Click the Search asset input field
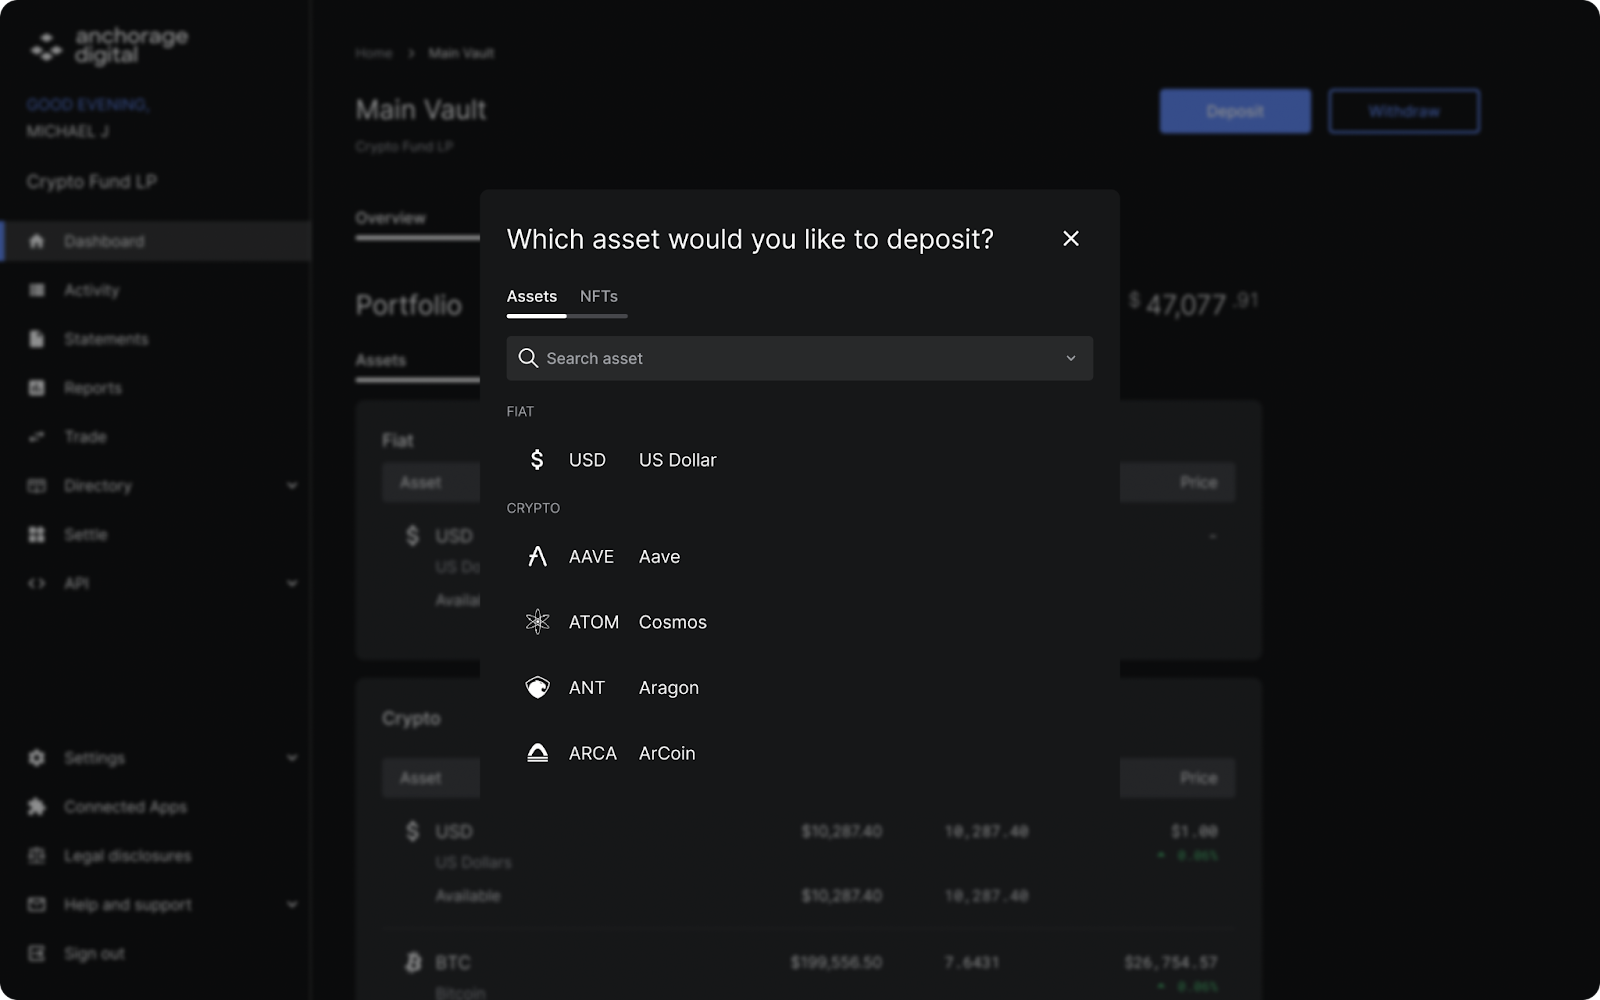 (799, 358)
